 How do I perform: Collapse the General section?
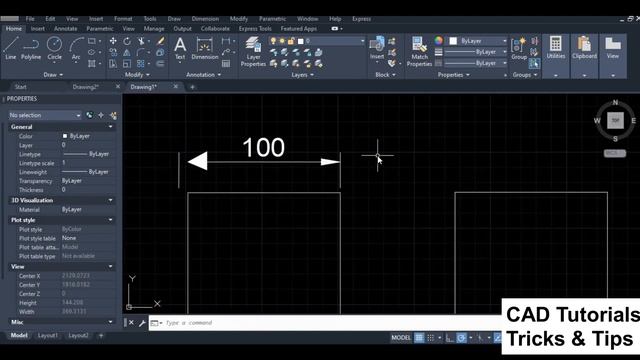tap(110, 127)
